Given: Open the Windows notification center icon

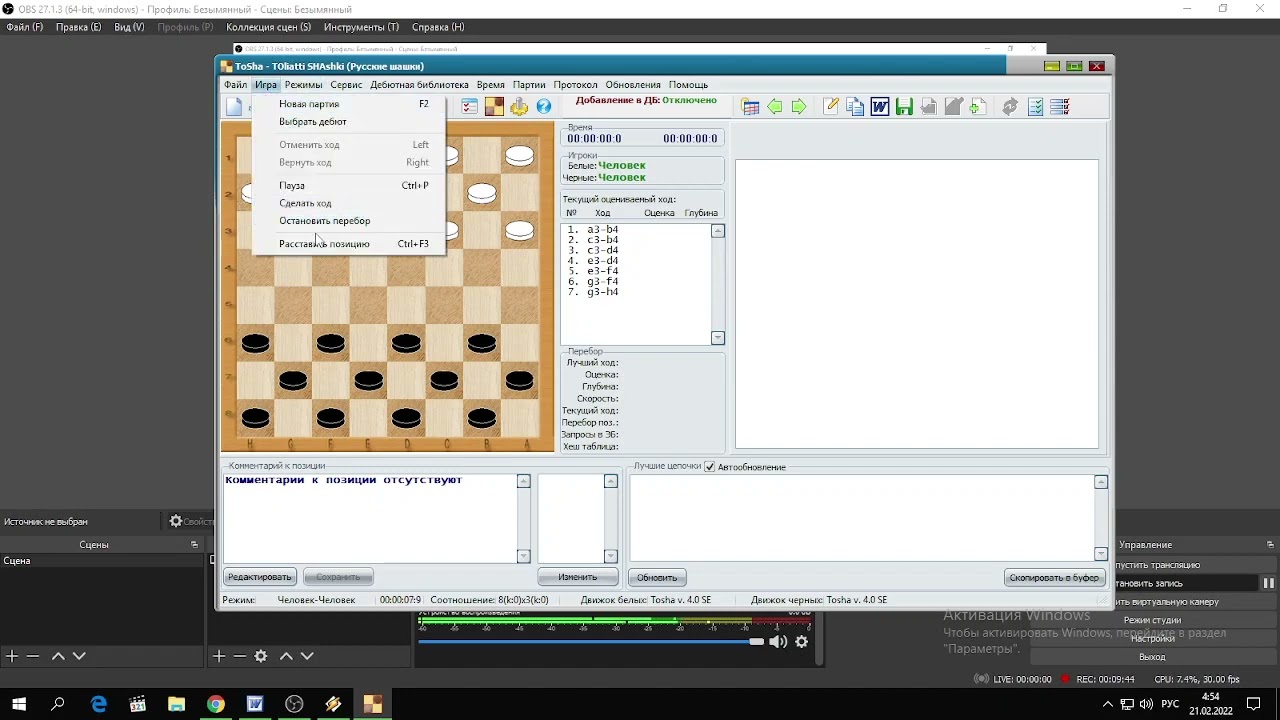Looking at the screenshot, I should tap(1253, 704).
